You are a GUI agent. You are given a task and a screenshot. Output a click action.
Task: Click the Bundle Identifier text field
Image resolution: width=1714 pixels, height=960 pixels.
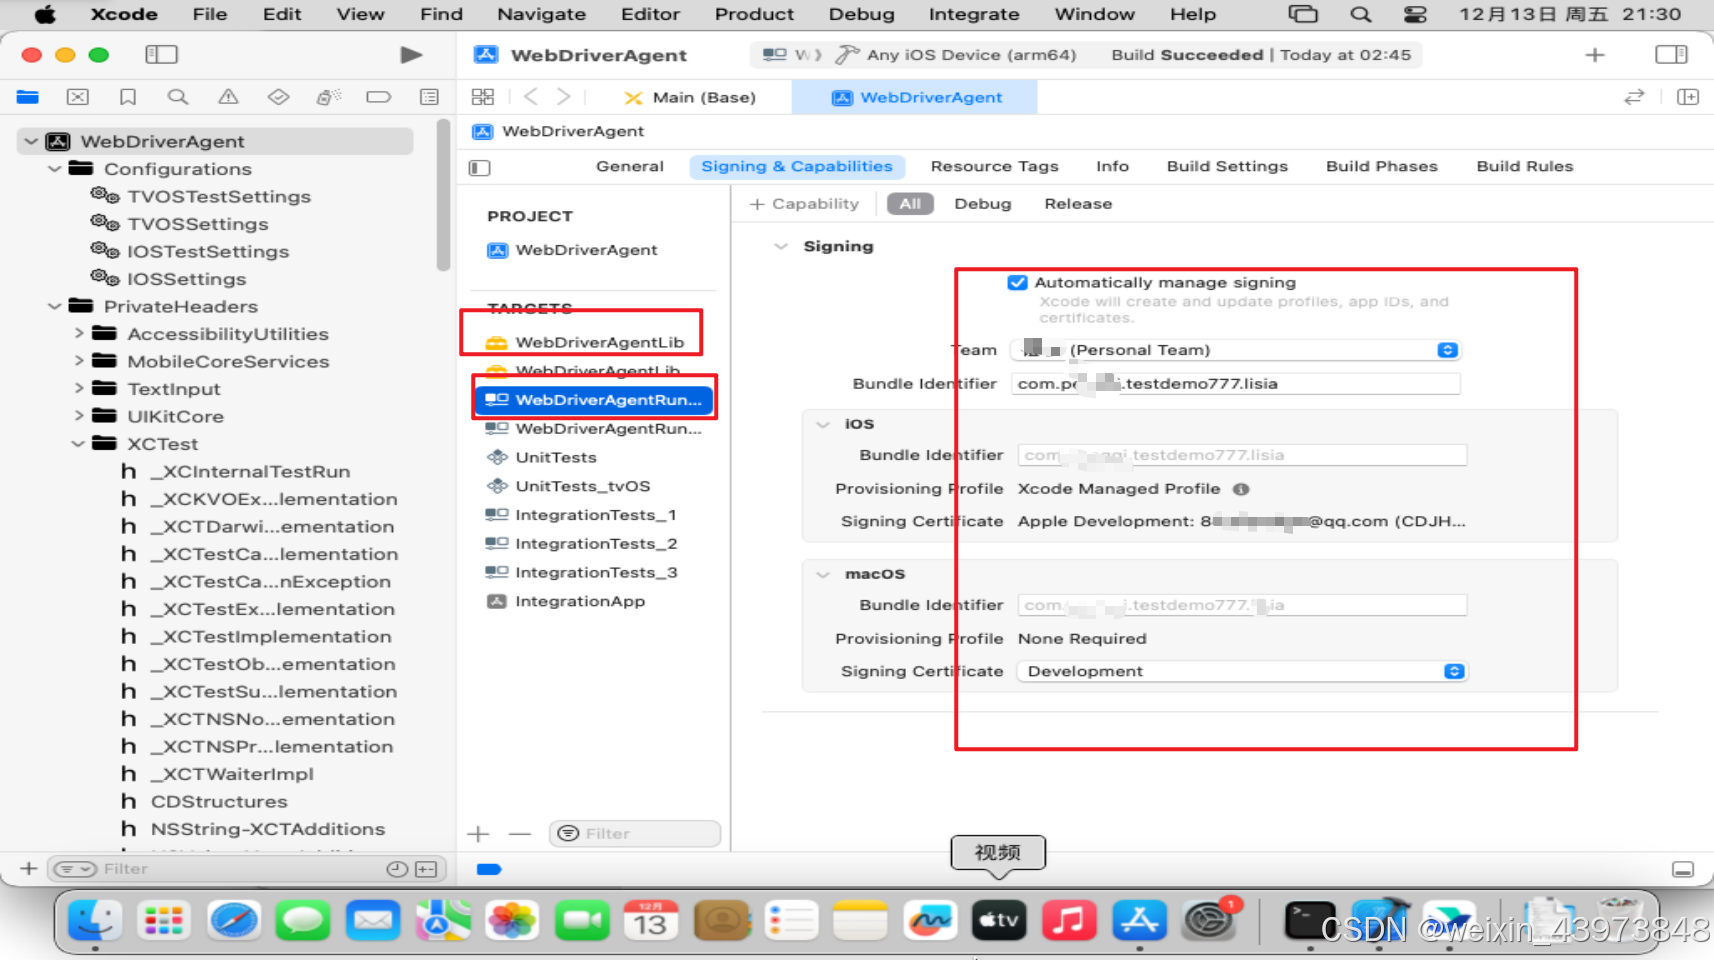coord(1236,384)
